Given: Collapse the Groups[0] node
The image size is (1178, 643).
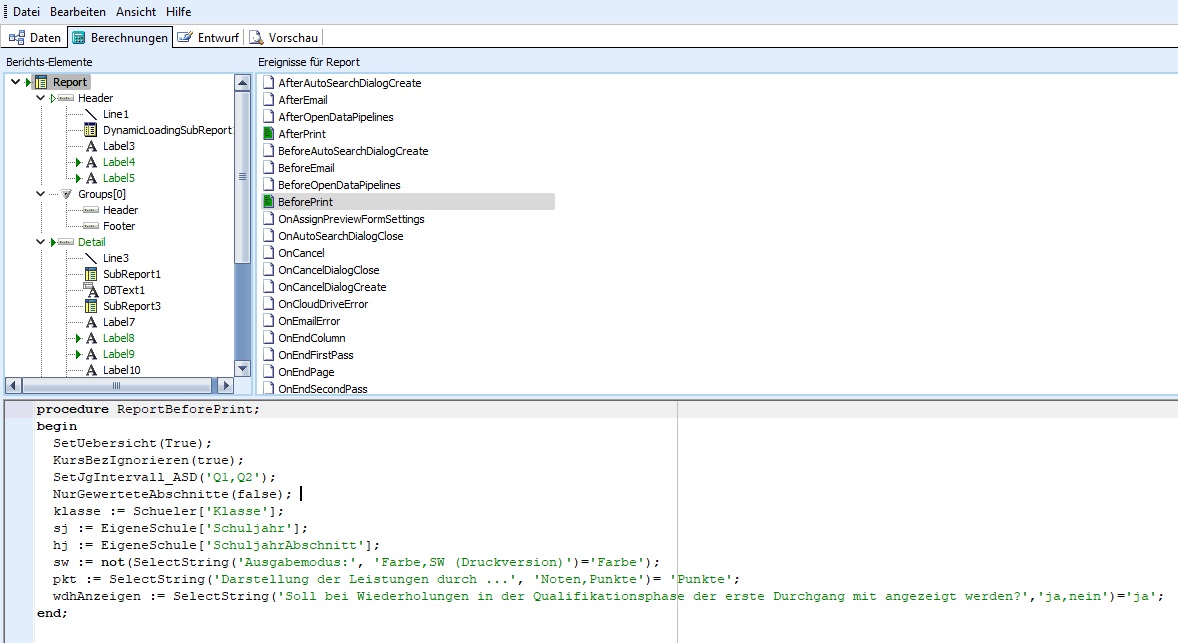Looking at the screenshot, I should click(x=41, y=194).
